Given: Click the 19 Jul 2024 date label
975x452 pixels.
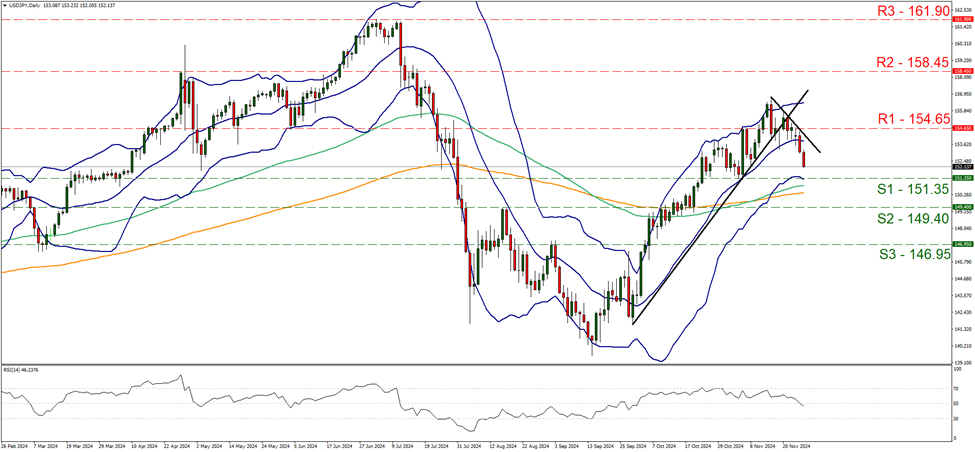Looking at the screenshot, I should tap(437, 446).
